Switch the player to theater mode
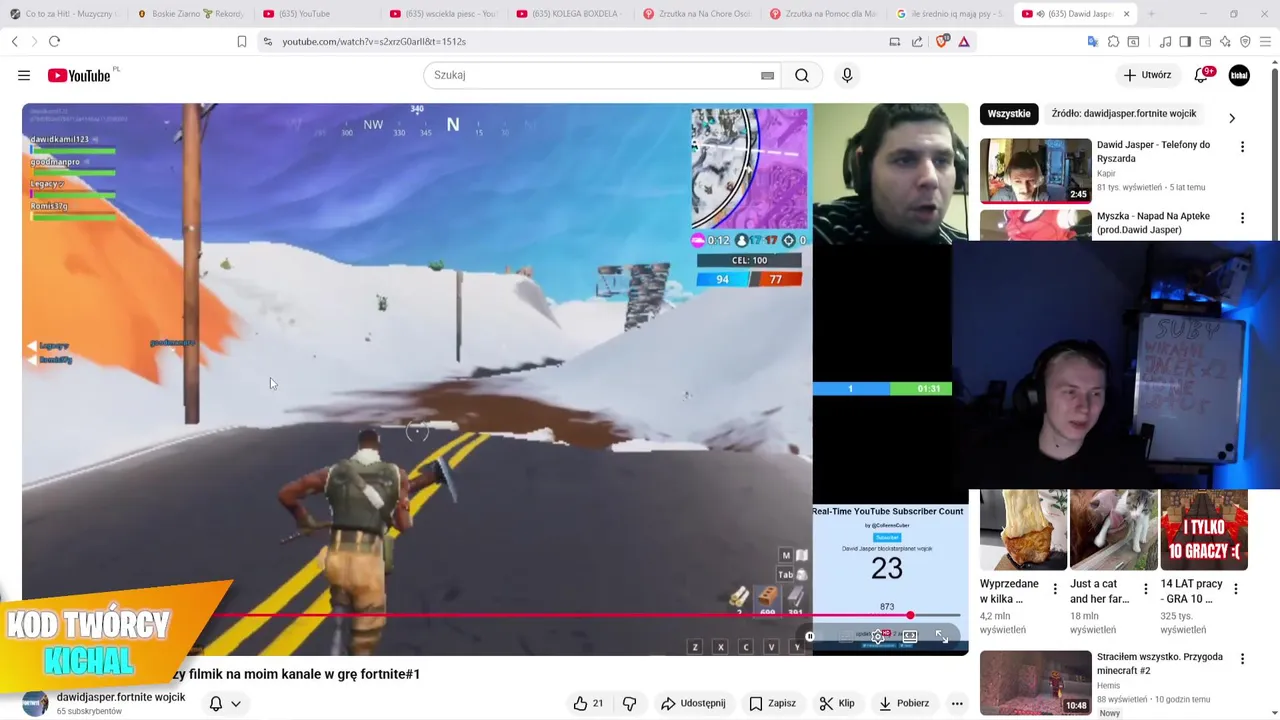The width and height of the screenshot is (1280, 720). point(910,636)
